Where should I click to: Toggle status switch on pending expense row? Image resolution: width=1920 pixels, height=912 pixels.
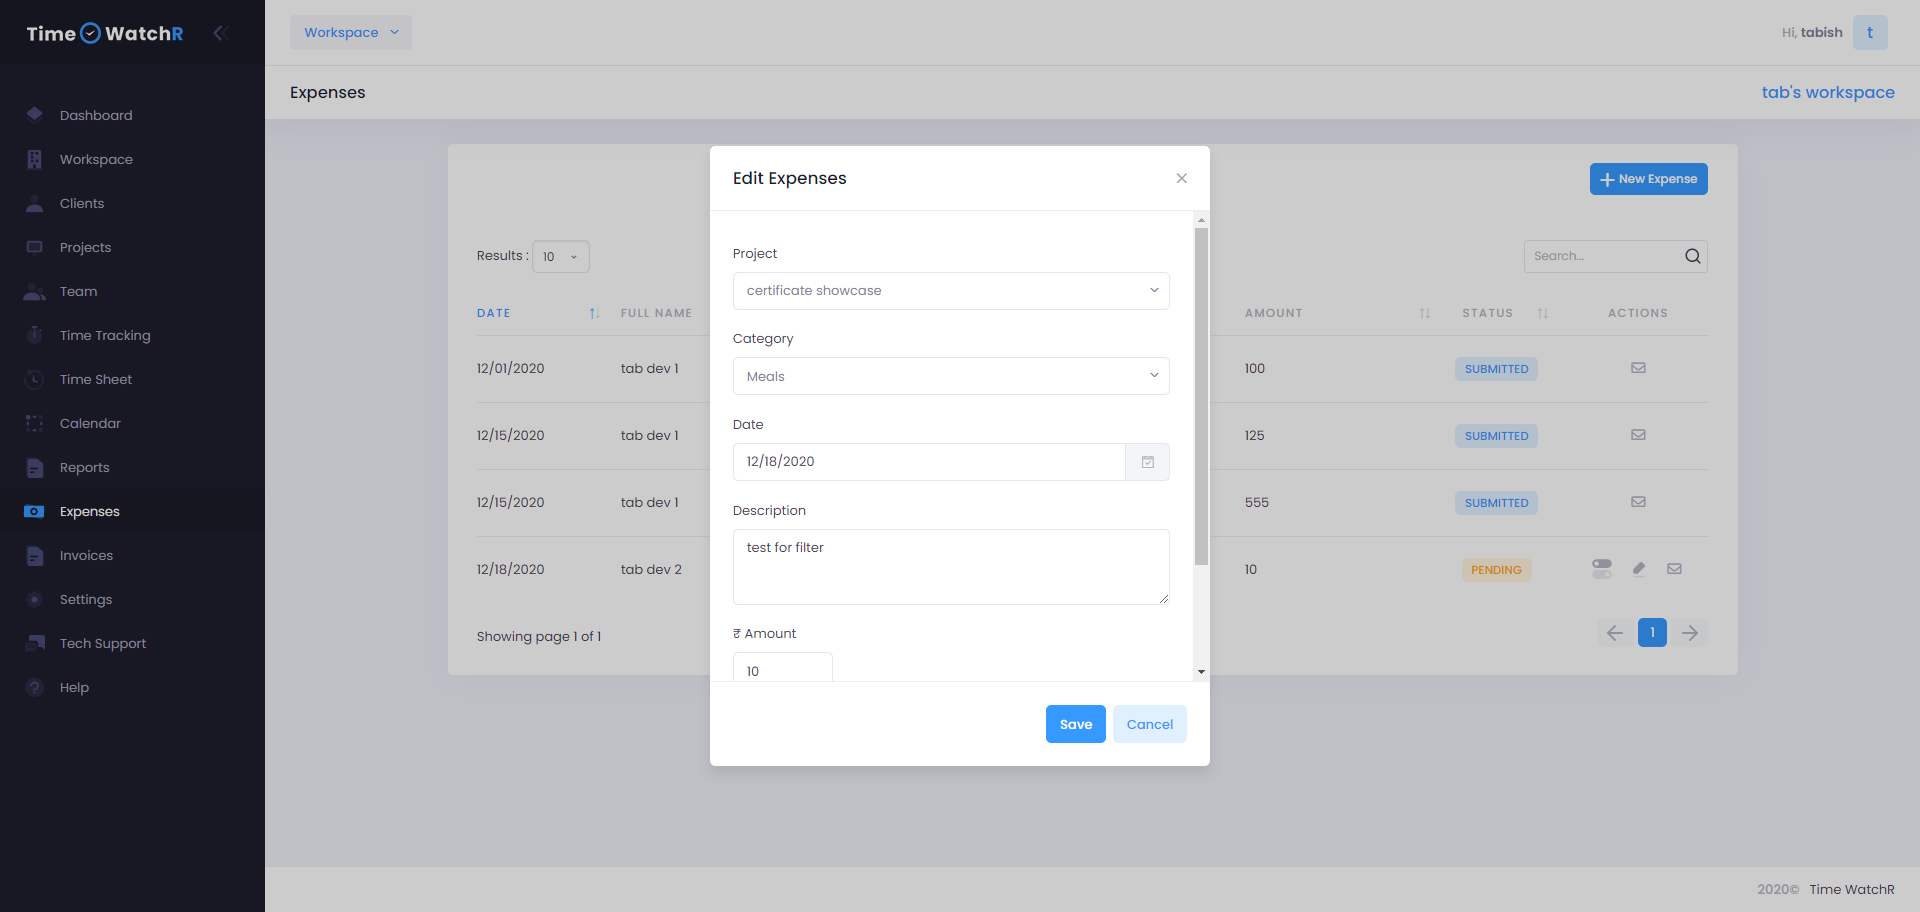(x=1602, y=569)
